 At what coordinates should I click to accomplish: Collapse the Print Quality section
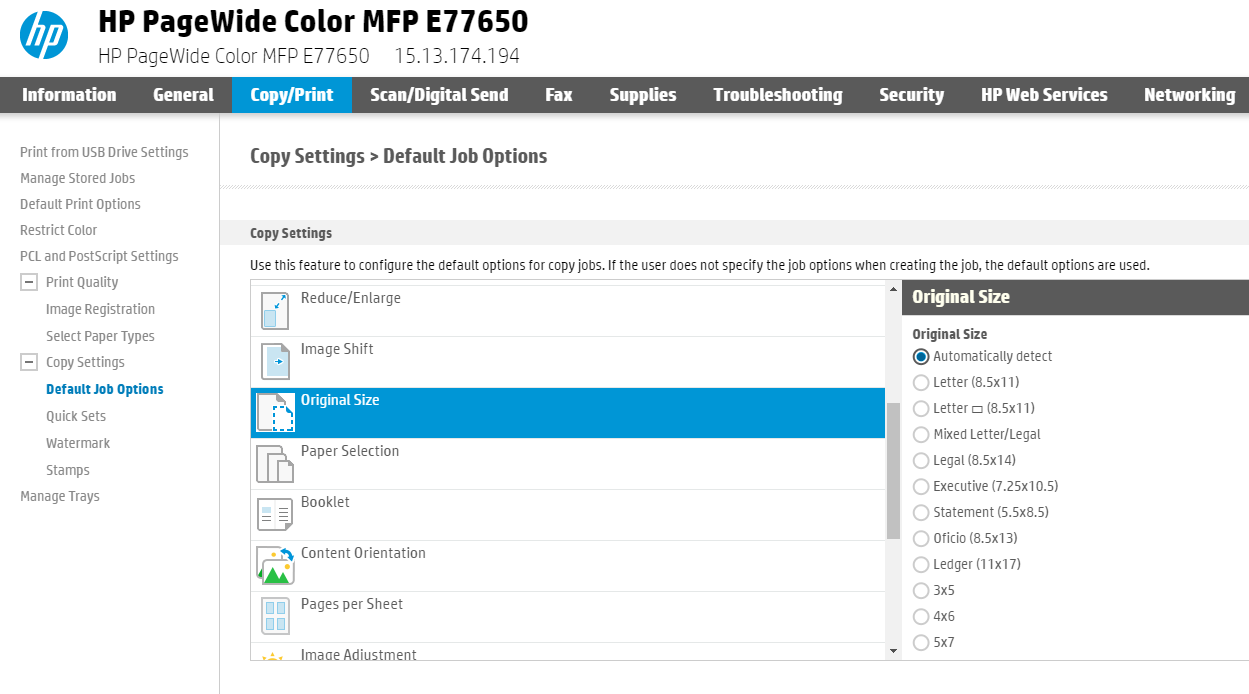coord(28,281)
